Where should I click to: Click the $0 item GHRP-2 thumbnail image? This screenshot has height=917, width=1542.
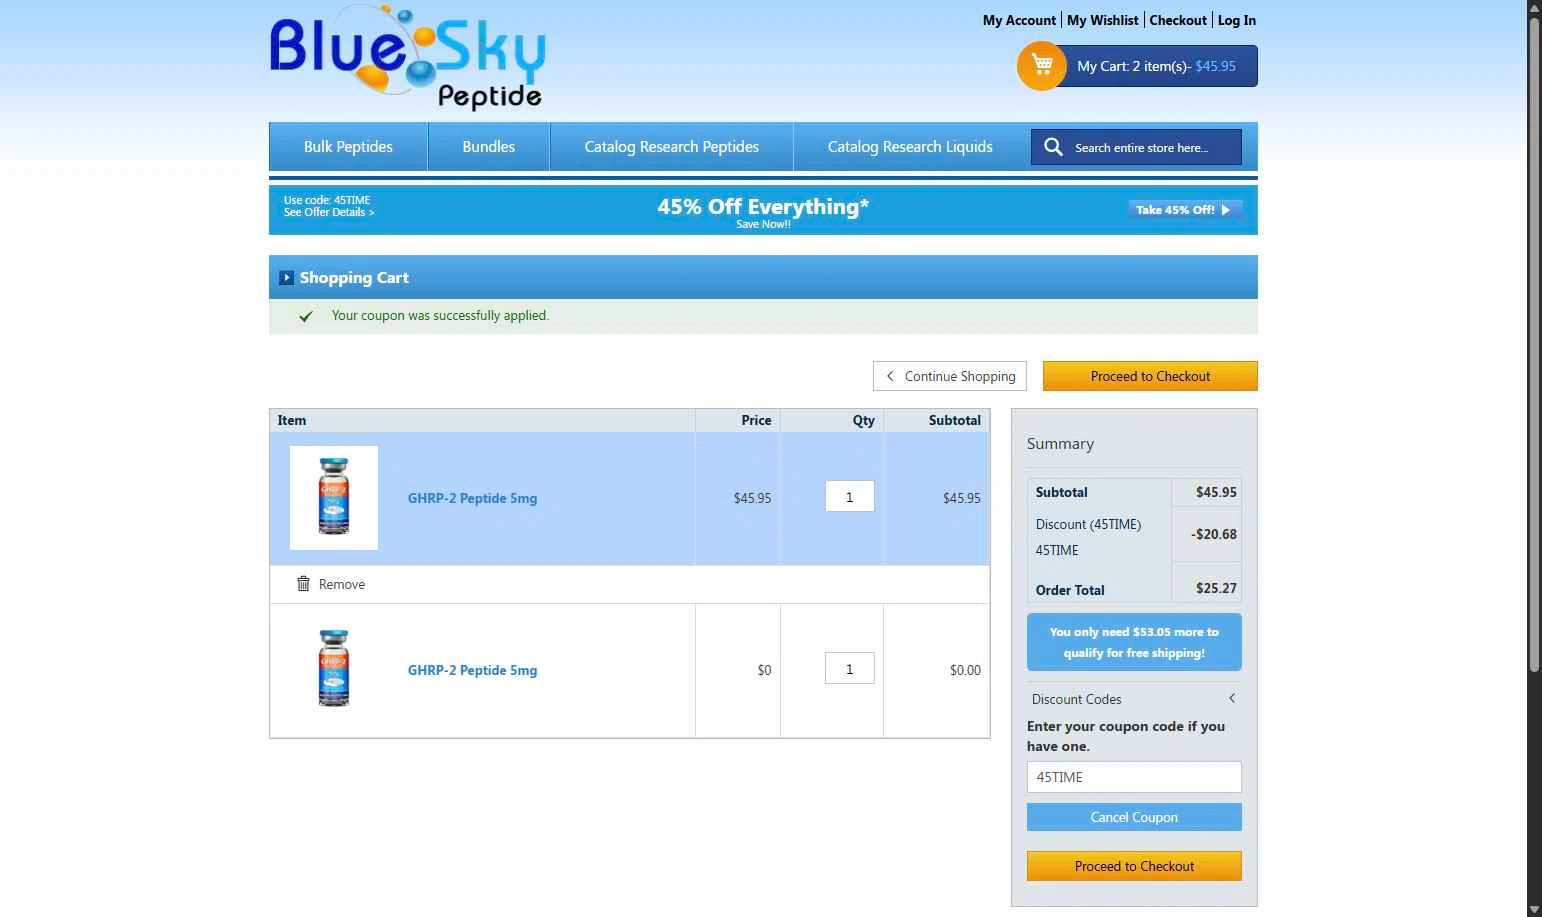coord(334,669)
